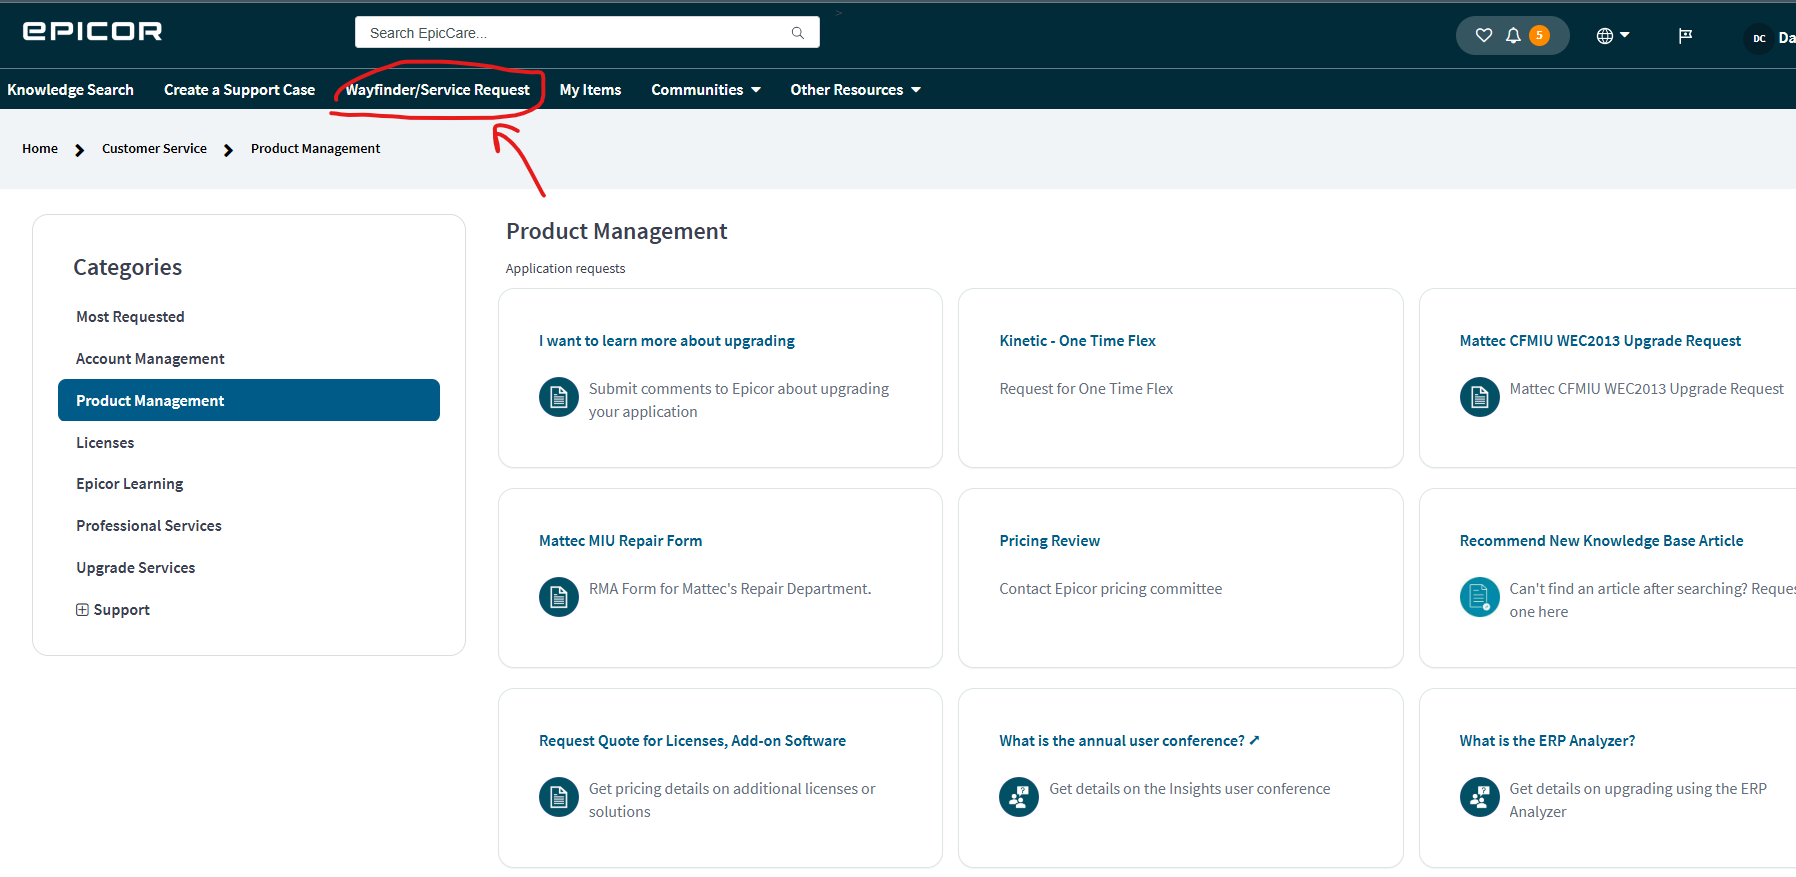
Task: Open Create a Support Case
Action: [x=239, y=89]
